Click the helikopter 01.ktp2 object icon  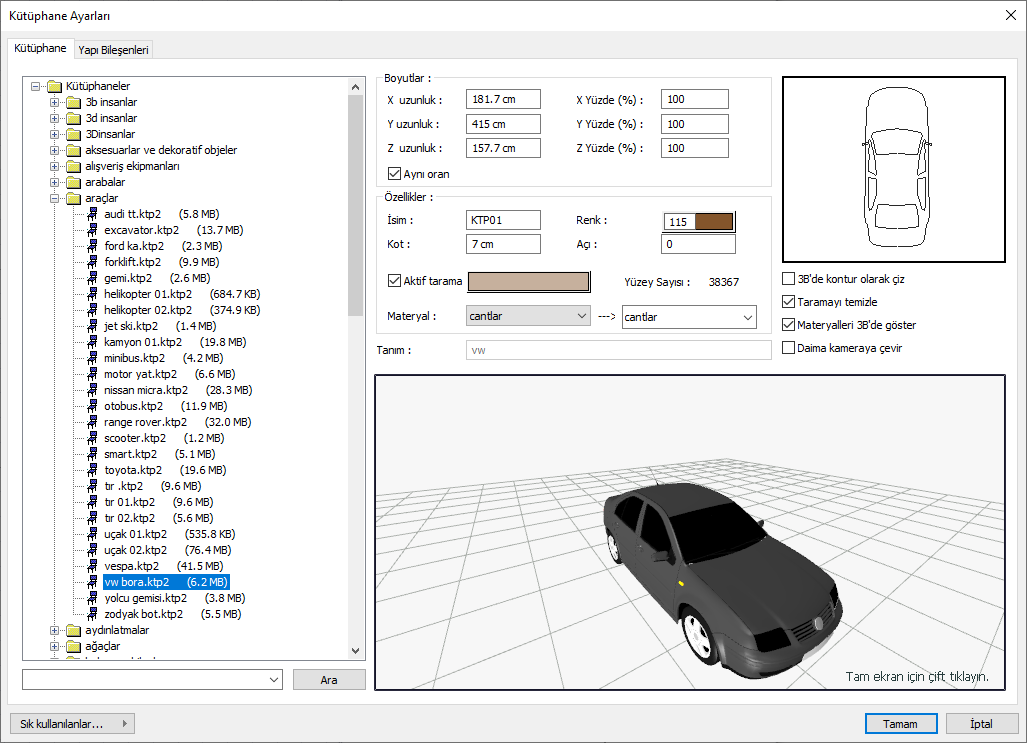[x=94, y=294]
